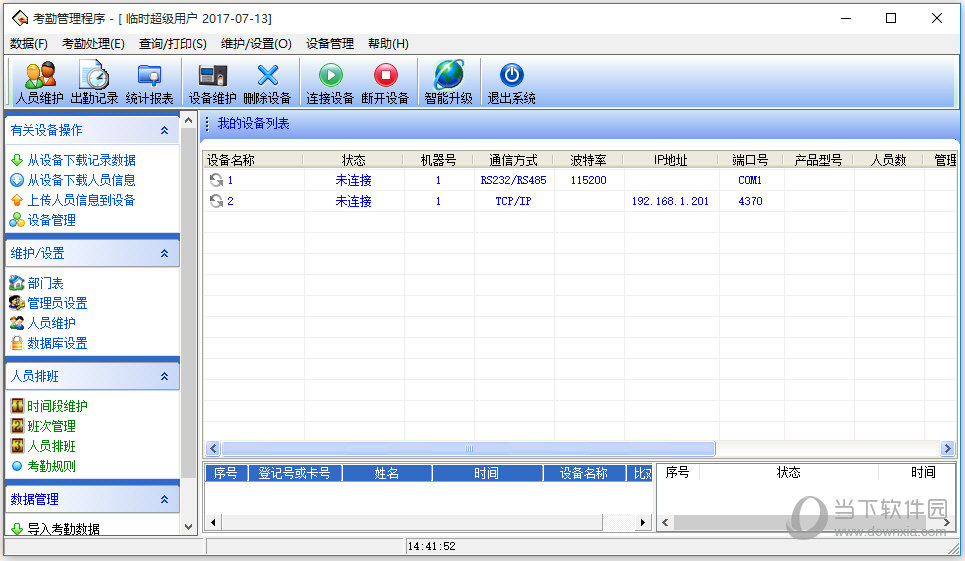
Task: Open 管理员设置 in sidebar
Action: 57,303
